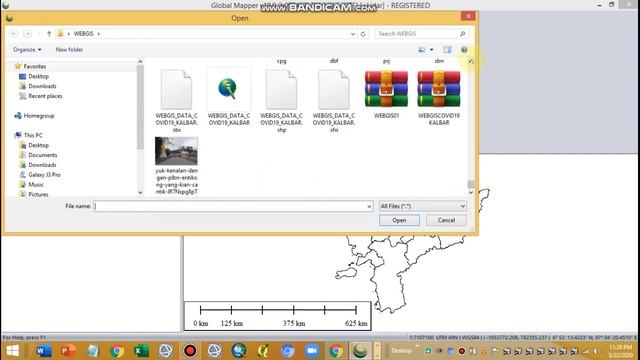This screenshot has width=640, height=360.
Task: Select the WEBGIS01 WinRAR archive
Action: pos(386,89)
